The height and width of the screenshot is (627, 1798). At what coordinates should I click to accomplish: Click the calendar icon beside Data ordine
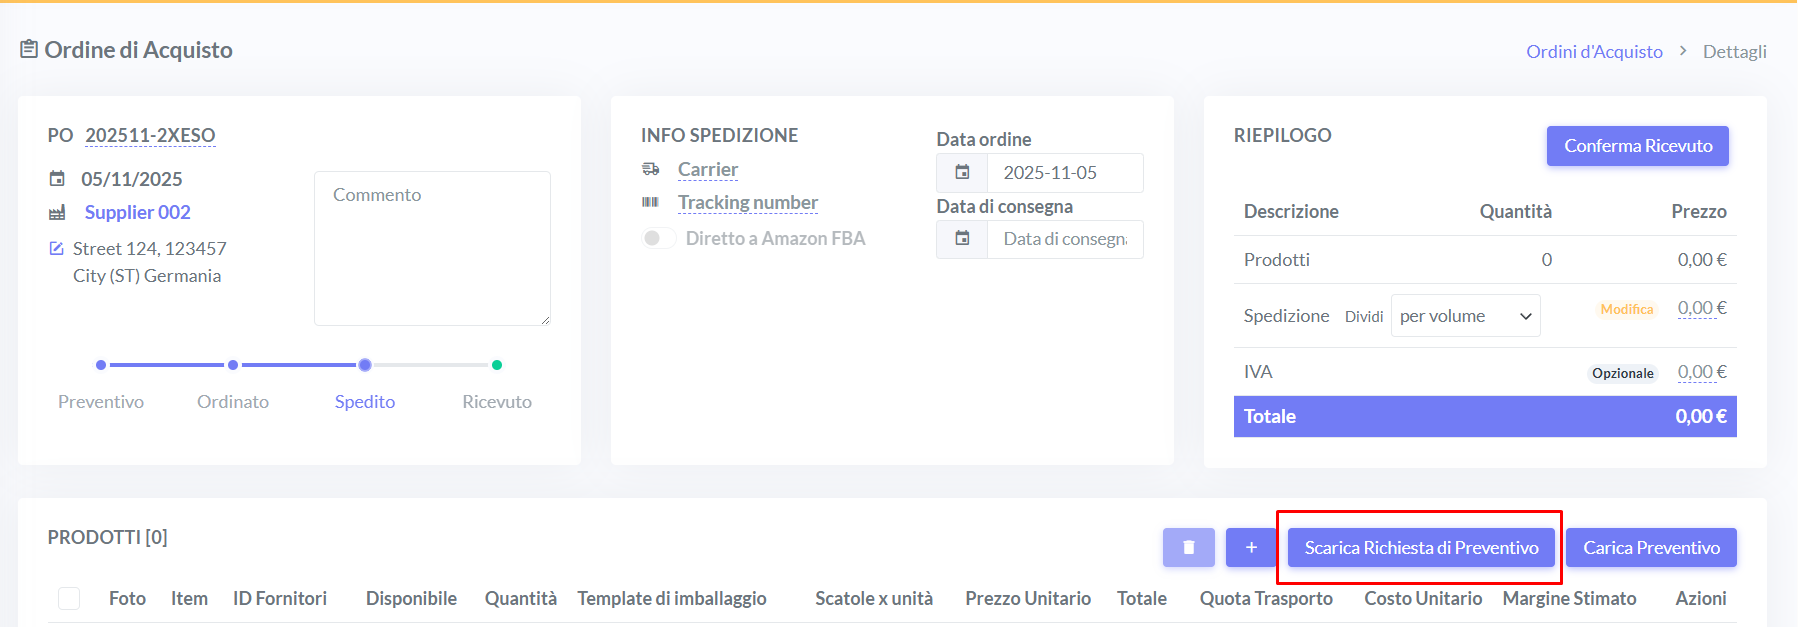pos(962,172)
